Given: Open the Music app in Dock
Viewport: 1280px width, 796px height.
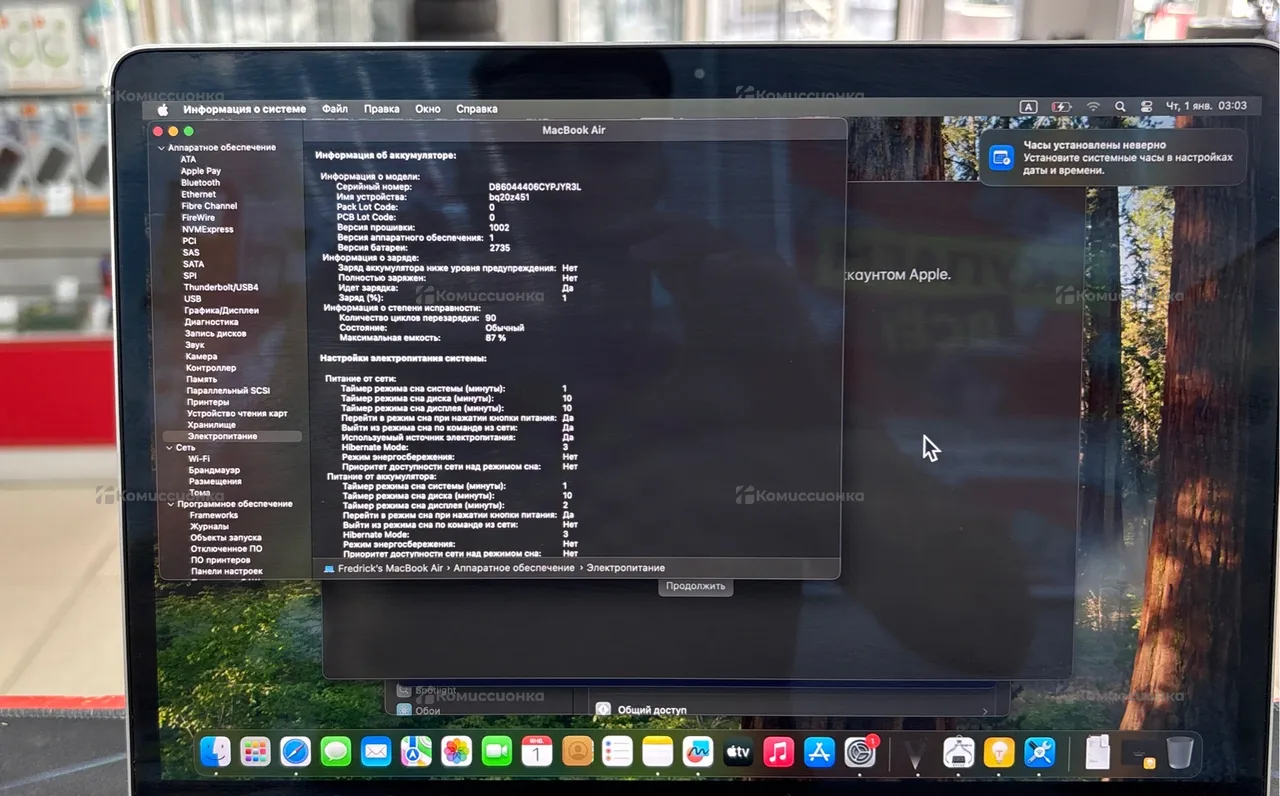Looking at the screenshot, I should click(x=779, y=751).
